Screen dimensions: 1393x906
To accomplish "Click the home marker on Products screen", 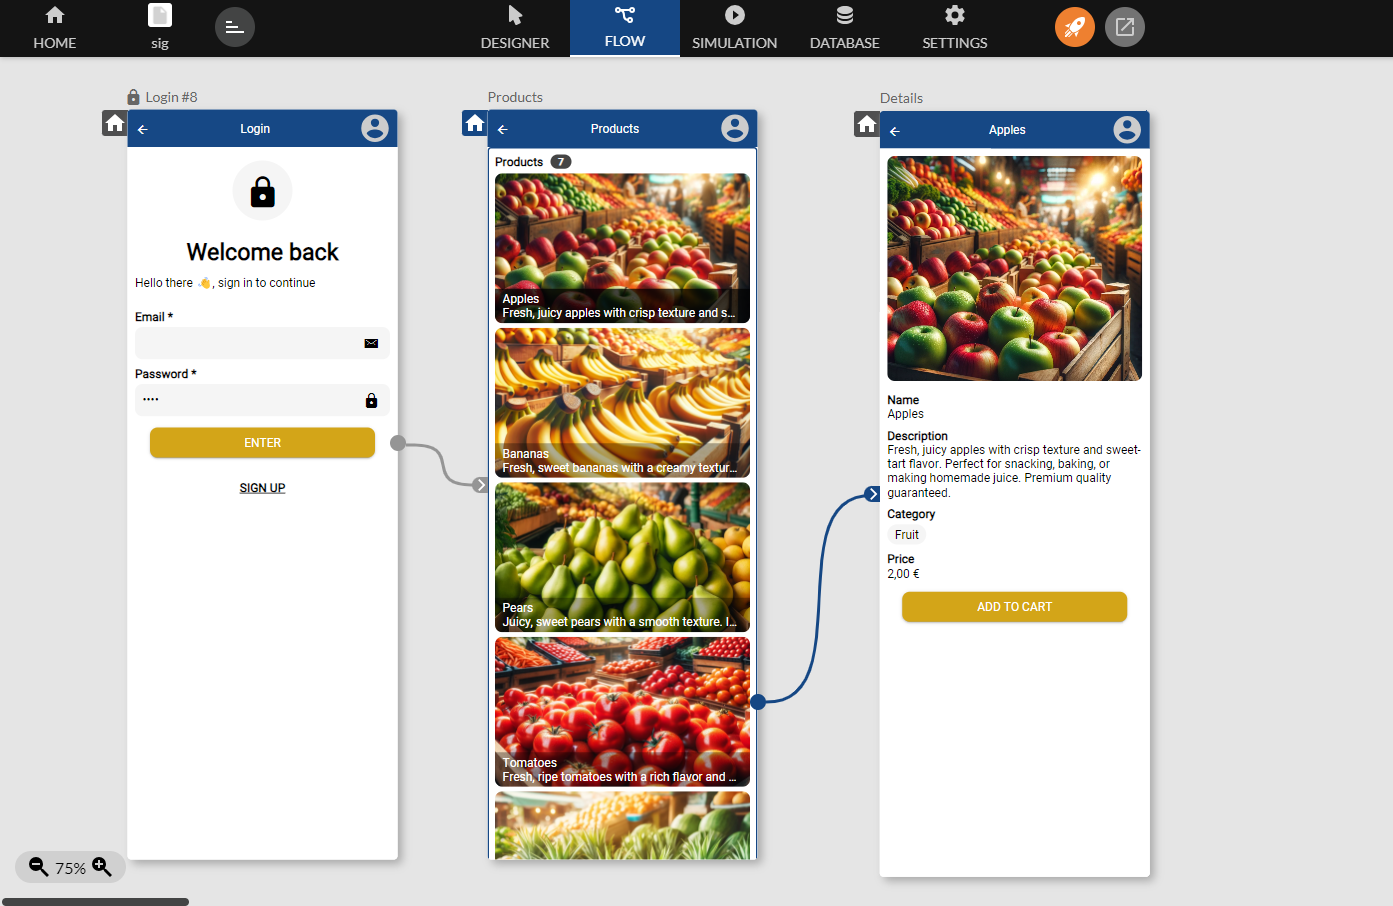I will coord(475,123).
